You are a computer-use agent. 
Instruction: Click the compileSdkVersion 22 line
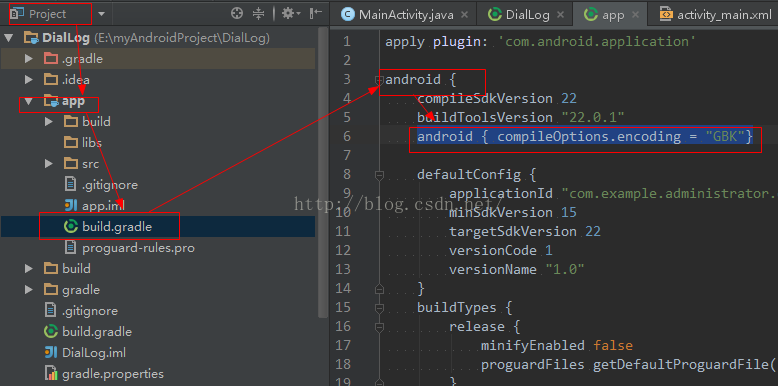[497, 99]
